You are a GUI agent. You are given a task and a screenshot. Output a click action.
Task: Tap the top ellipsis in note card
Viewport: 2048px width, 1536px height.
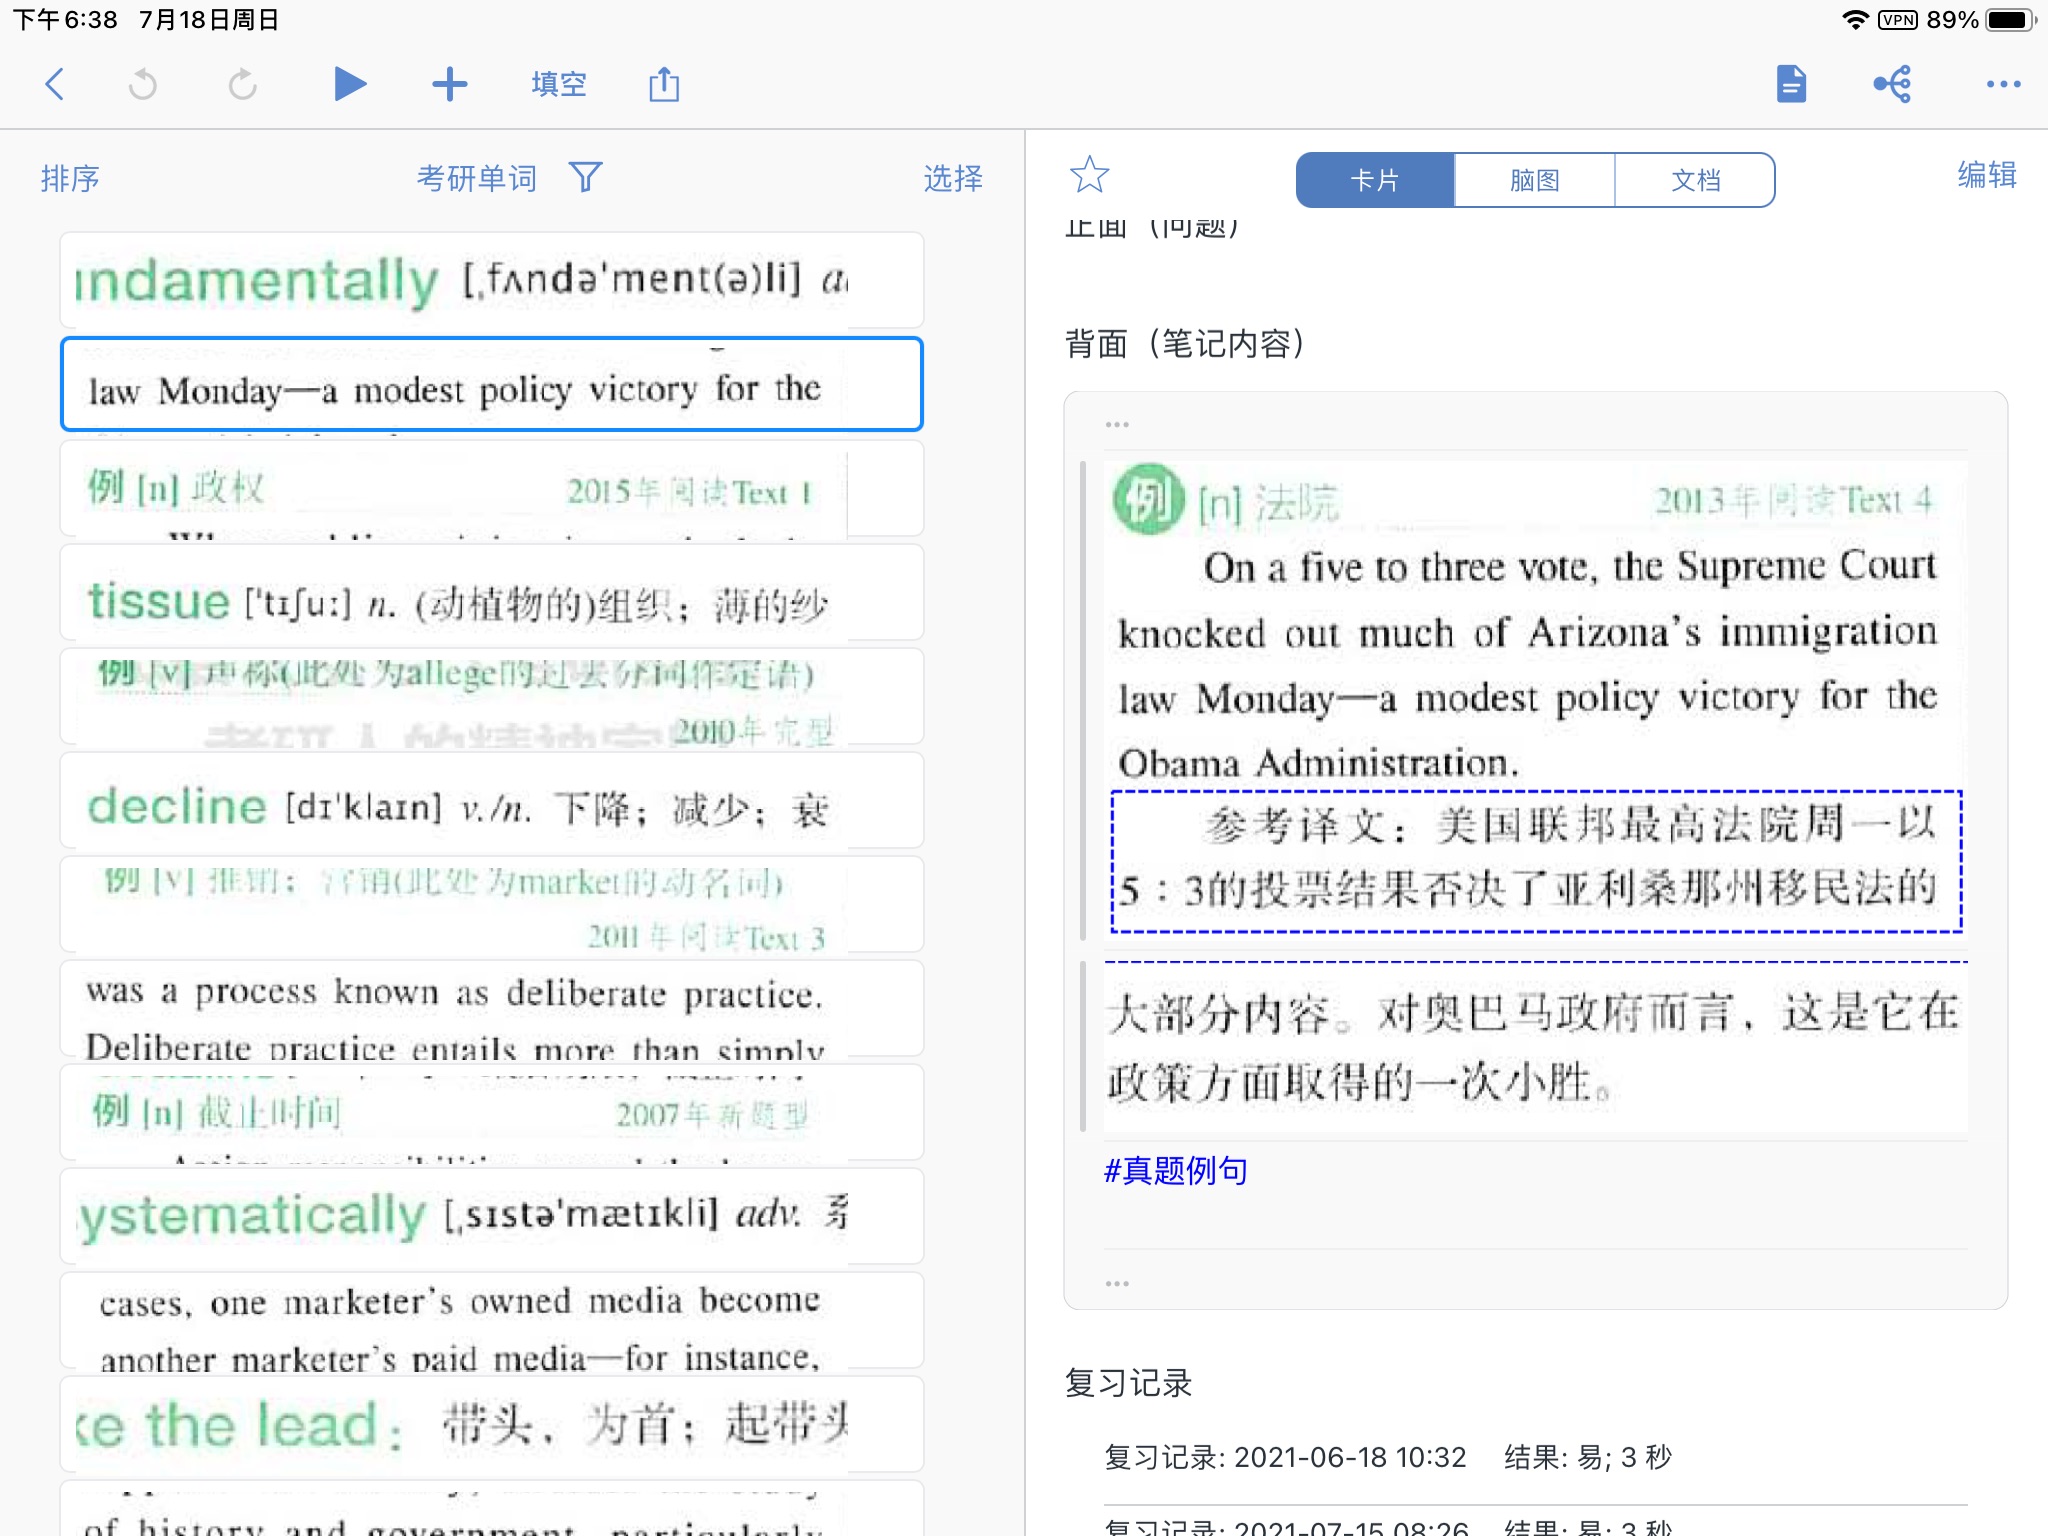pyautogui.click(x=1117, y=425)
